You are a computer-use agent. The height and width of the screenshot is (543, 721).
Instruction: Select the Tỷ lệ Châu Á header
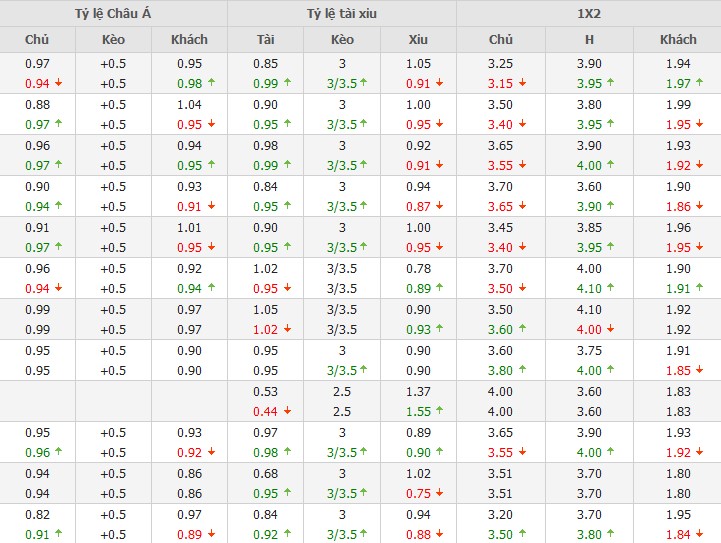(113, 13)
